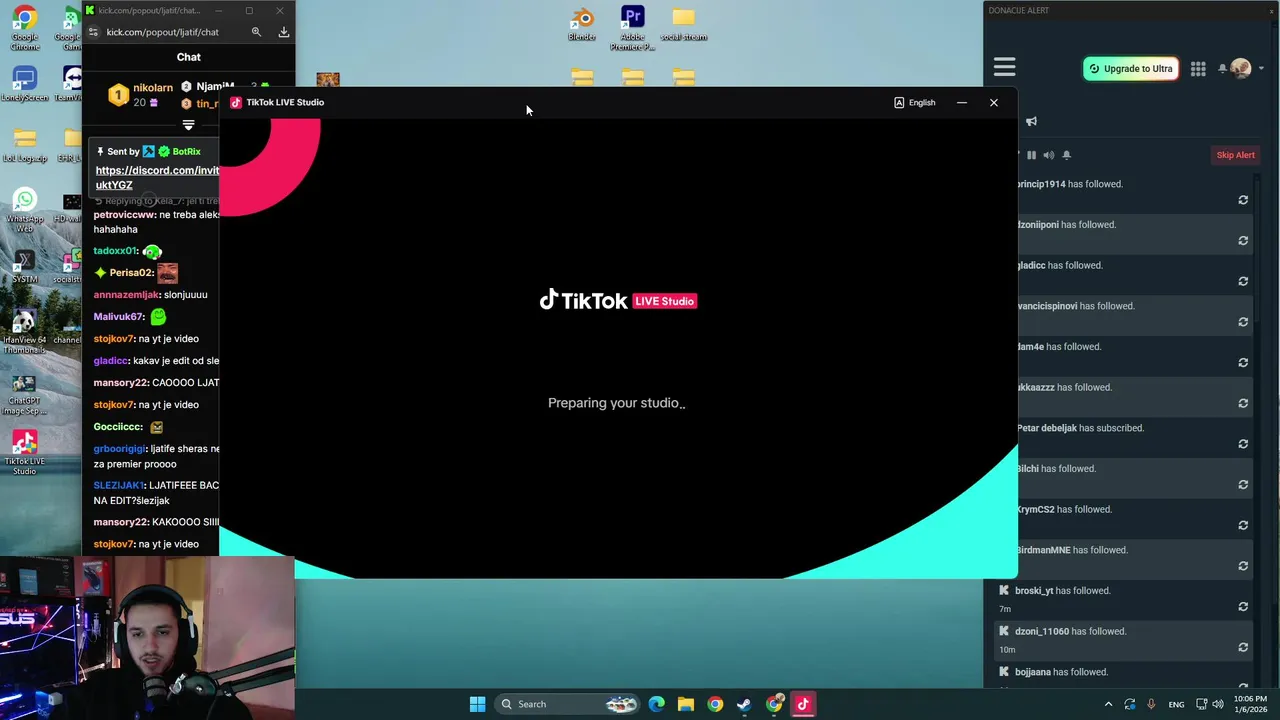
Task: Click the microphone tray icon
Action: 1151,704
